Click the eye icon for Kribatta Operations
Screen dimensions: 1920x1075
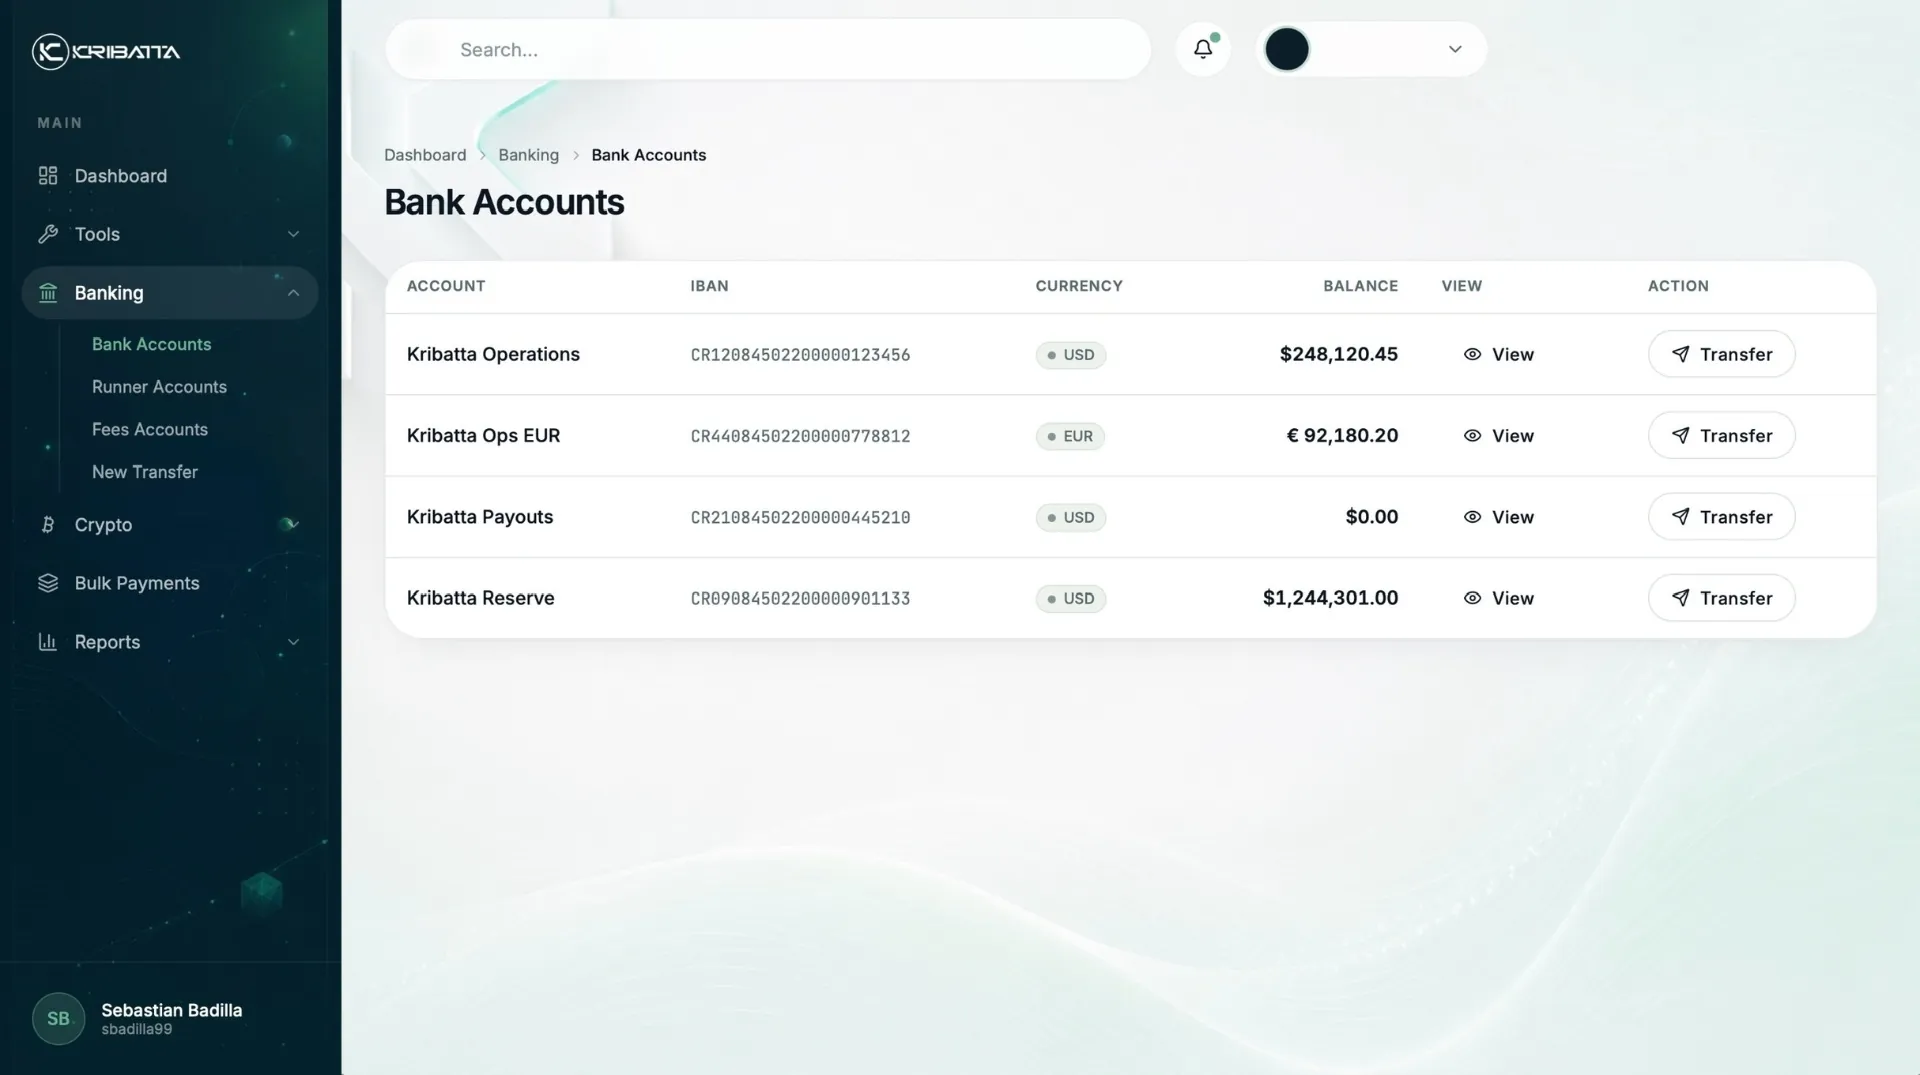pyautogui.click(x=1472, y=354)
